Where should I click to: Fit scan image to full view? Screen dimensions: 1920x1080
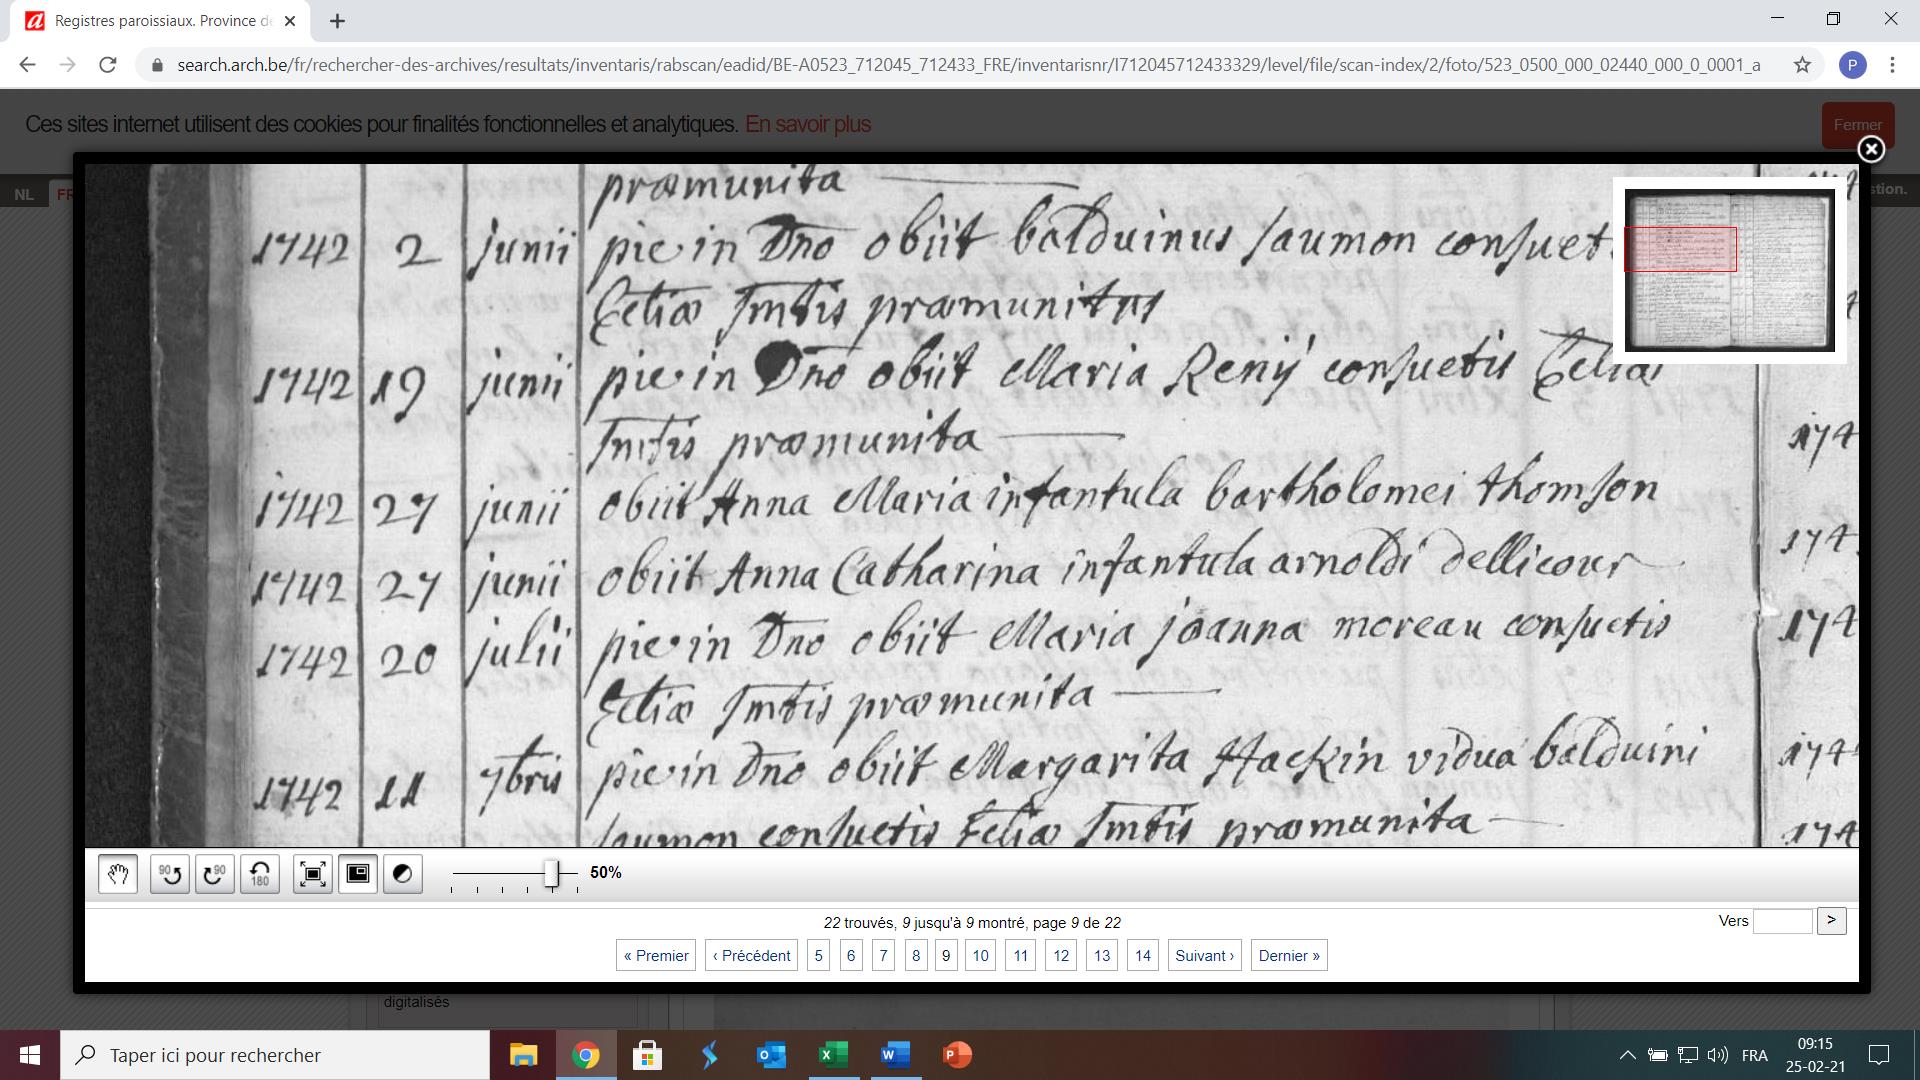313,874
